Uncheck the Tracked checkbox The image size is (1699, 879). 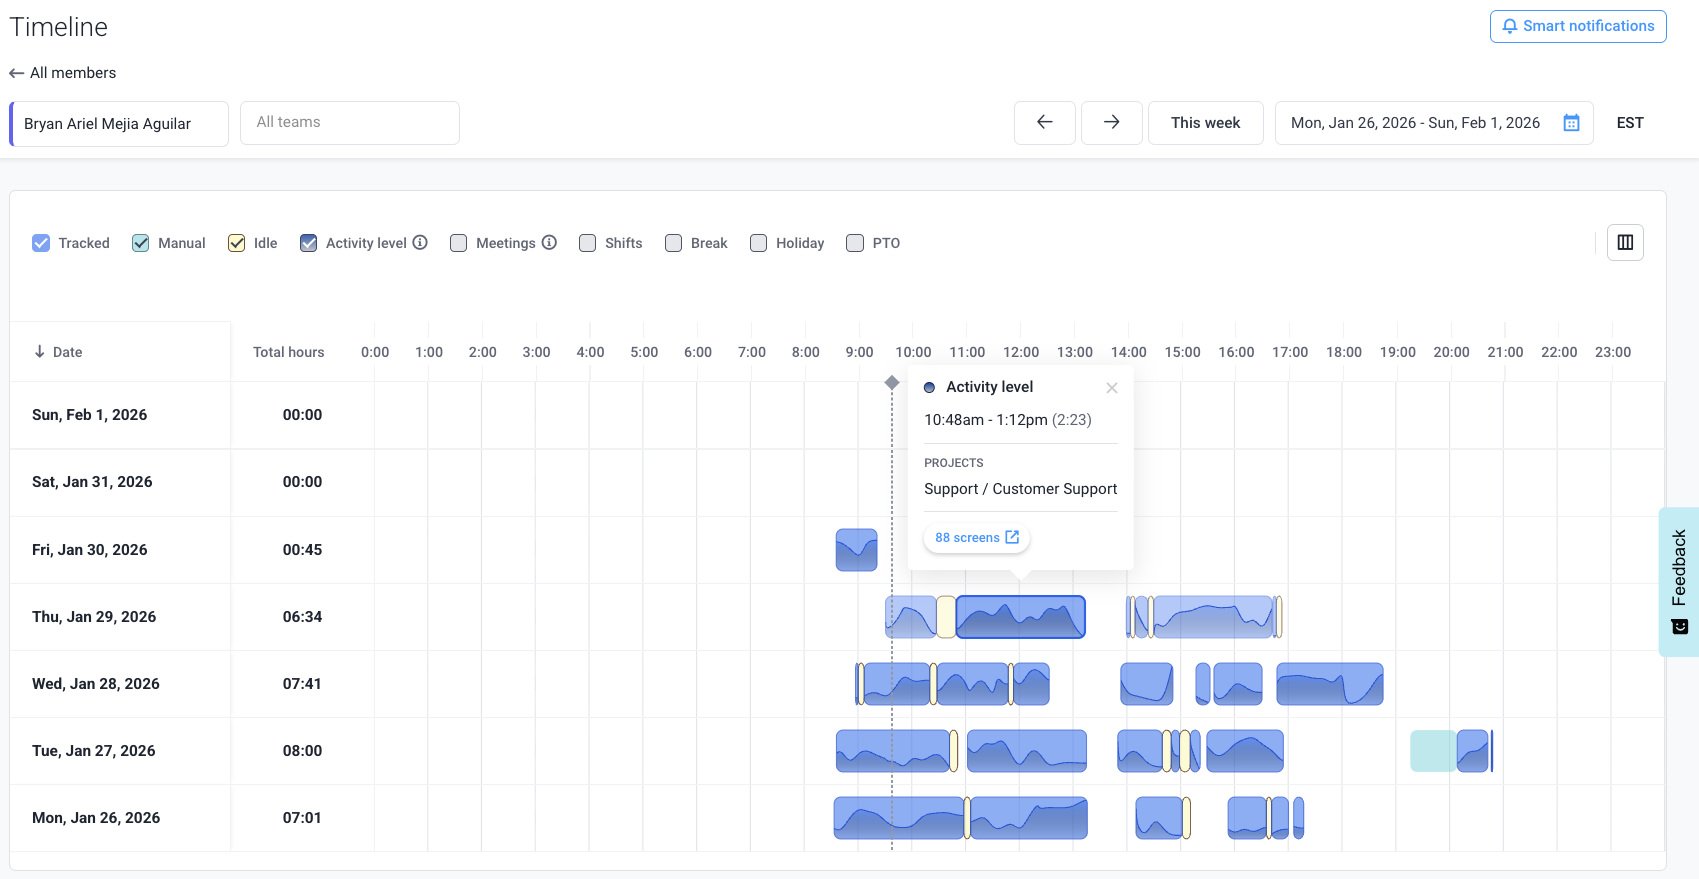pyautogui.click(x=41, y=243)
